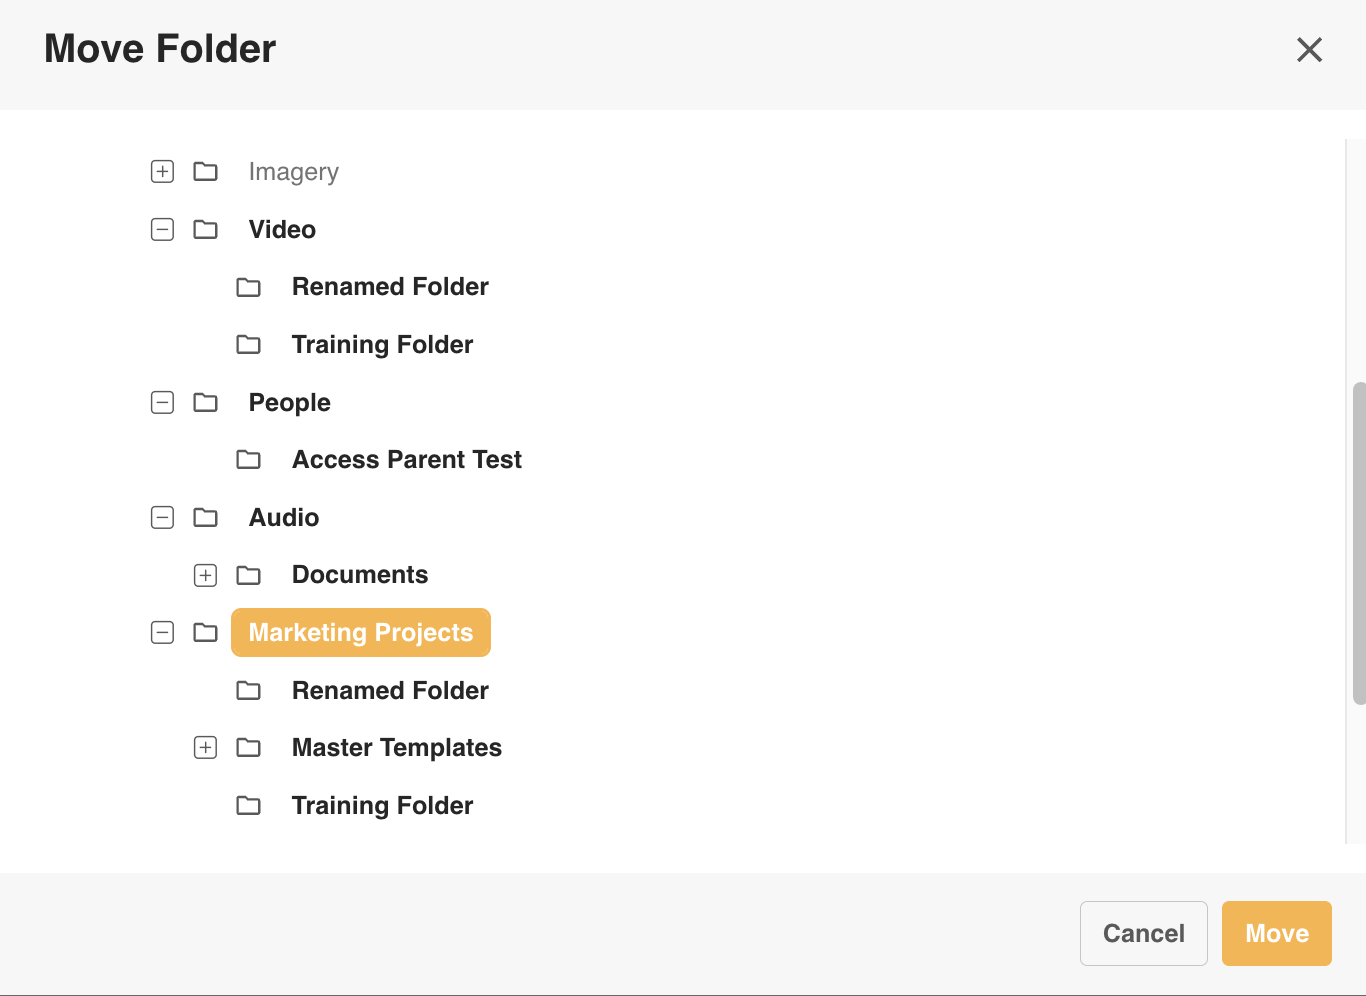Screen dimensions: 1366x996
Task: Collapse the People folder tree
Action: point(162,402)
